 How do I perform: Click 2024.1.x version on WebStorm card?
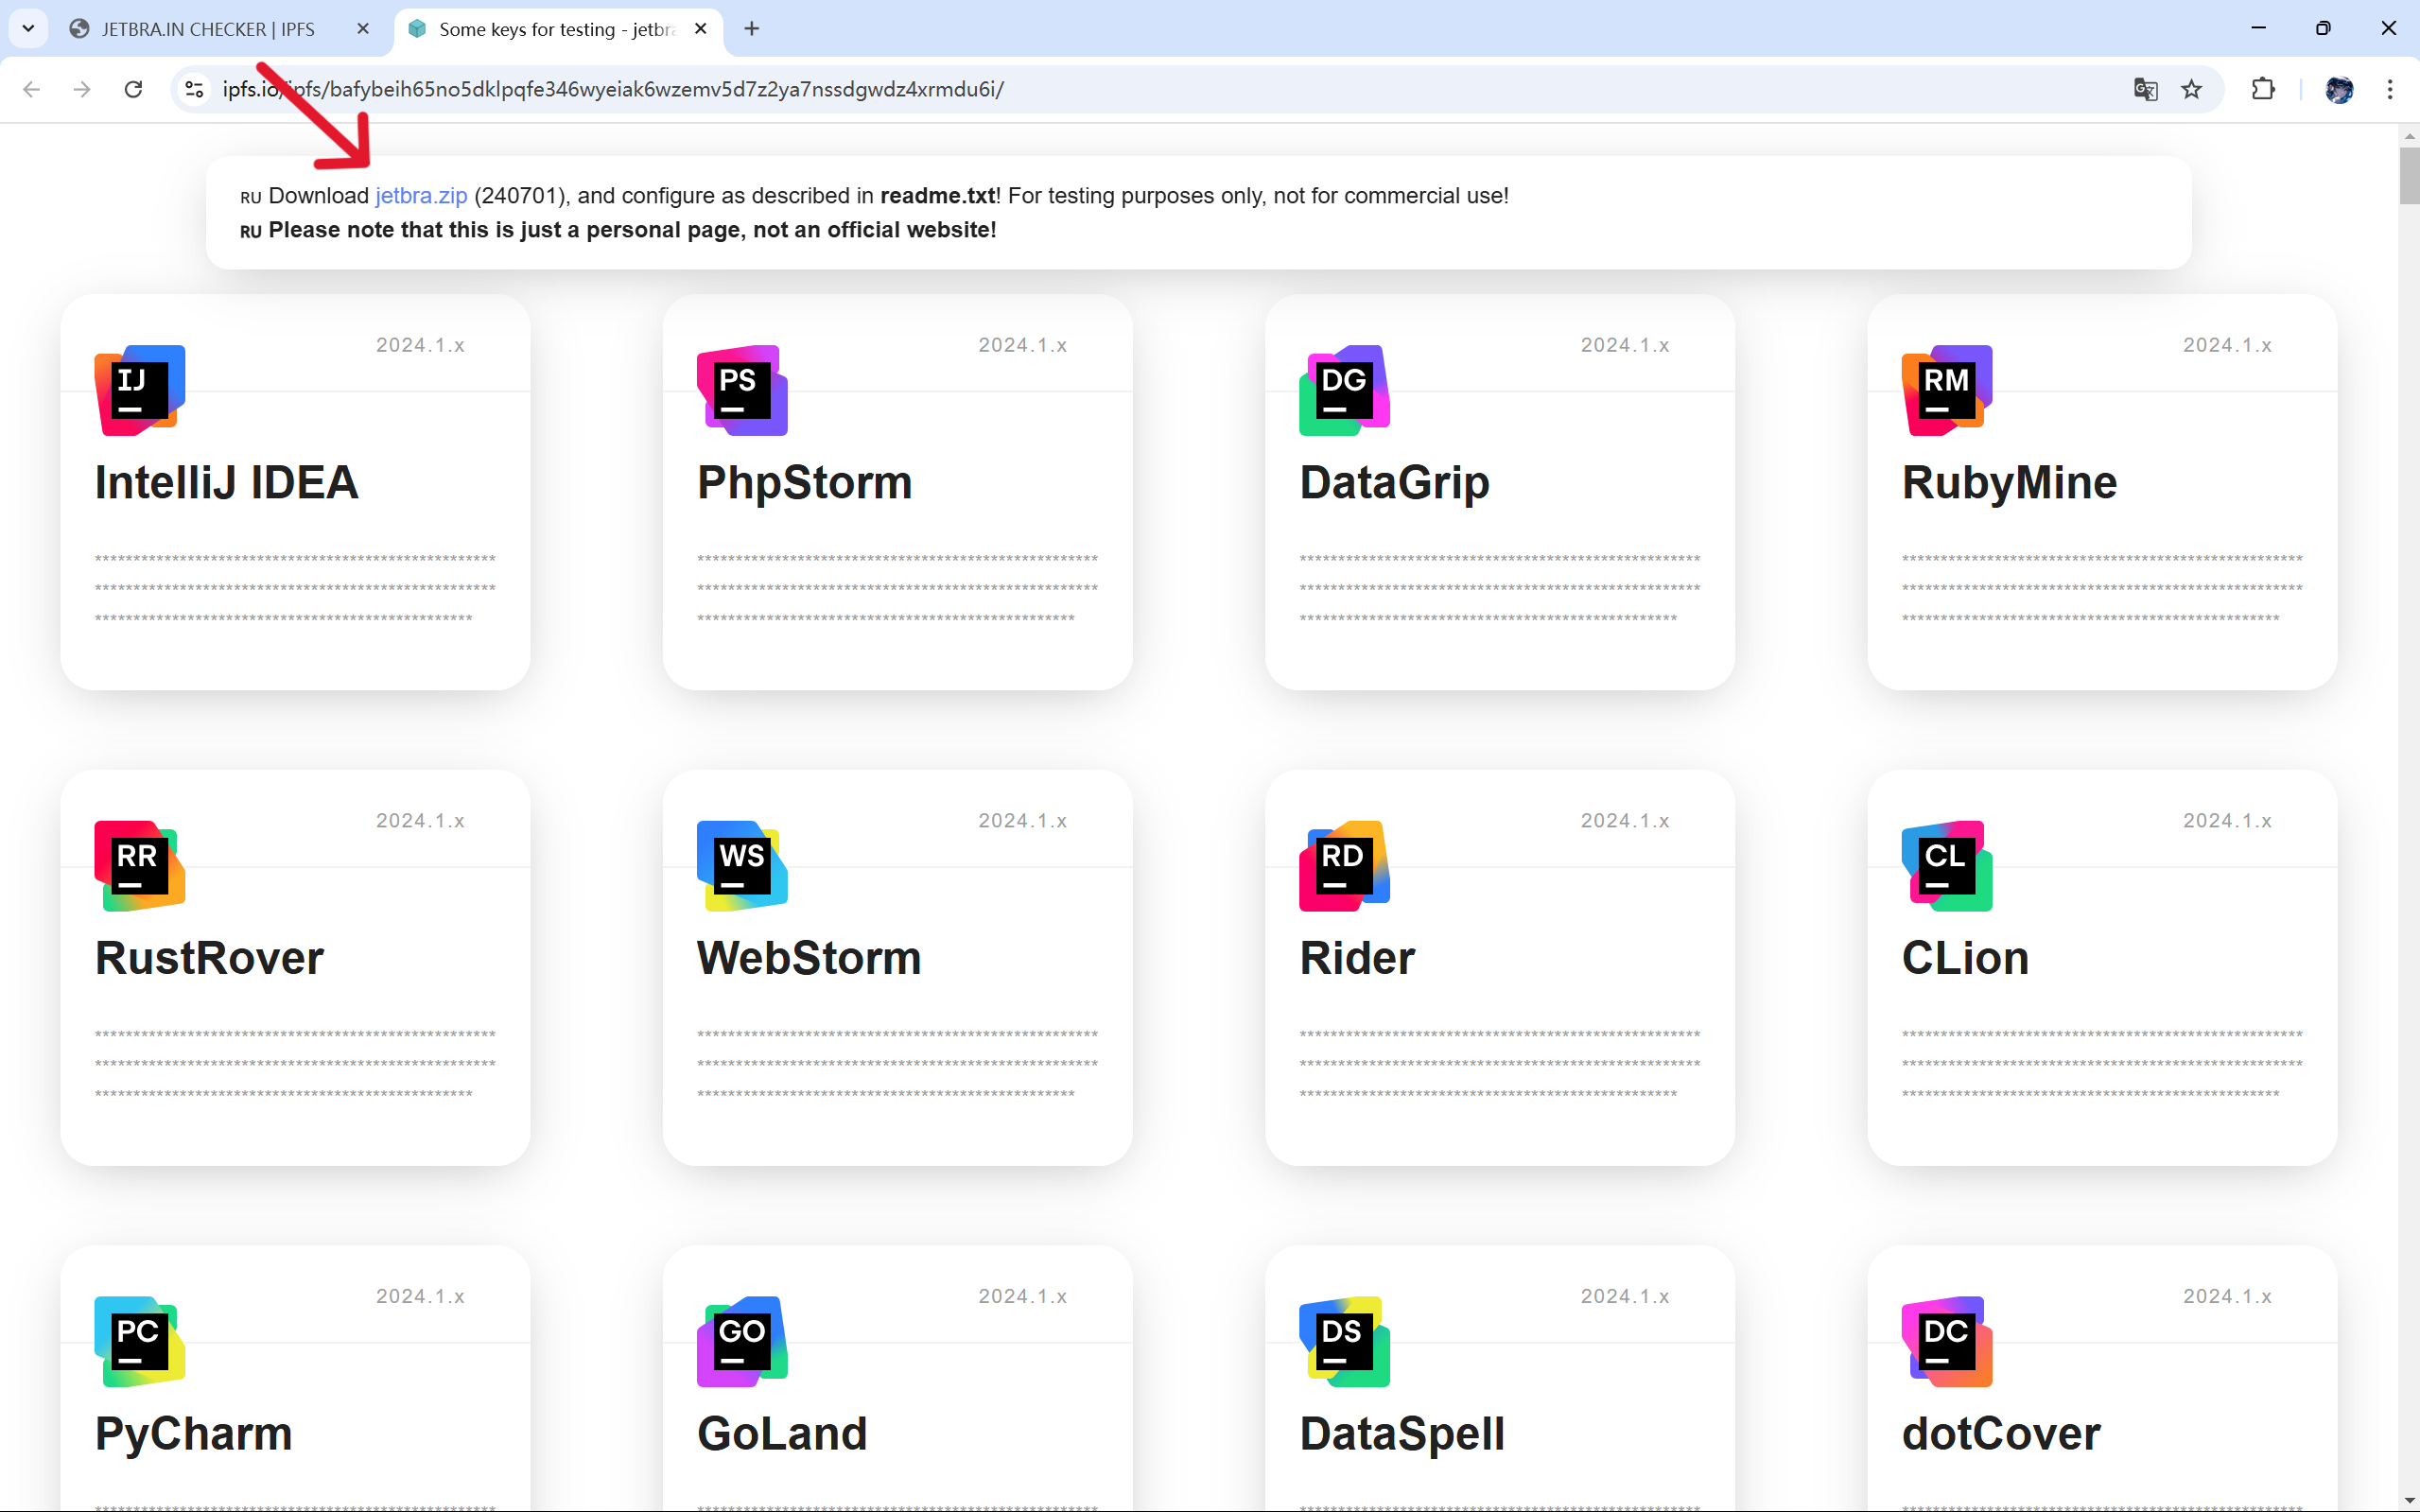(x=1022, y=821)
